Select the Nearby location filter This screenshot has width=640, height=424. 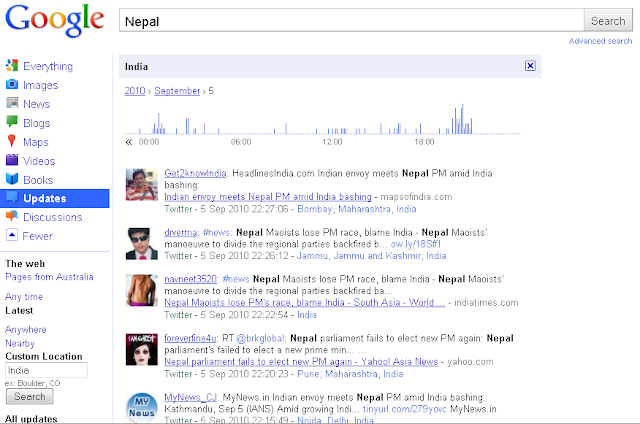pos(20,343)
